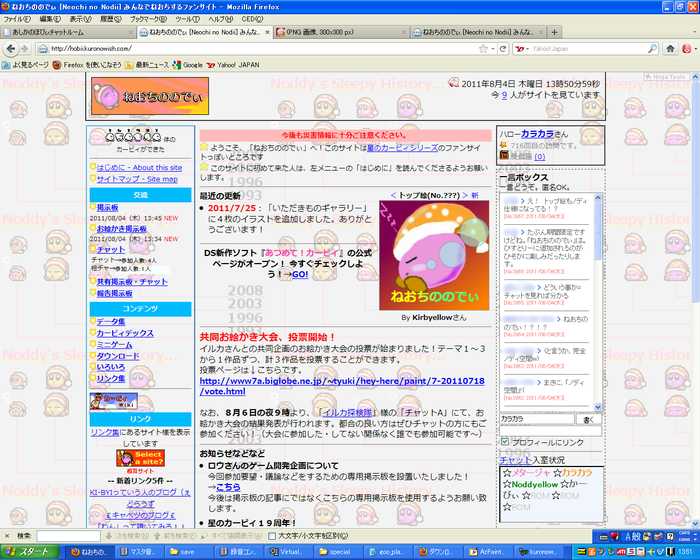
Task: Open the ブックマーク menu
Action: click(x=148, y=19)
